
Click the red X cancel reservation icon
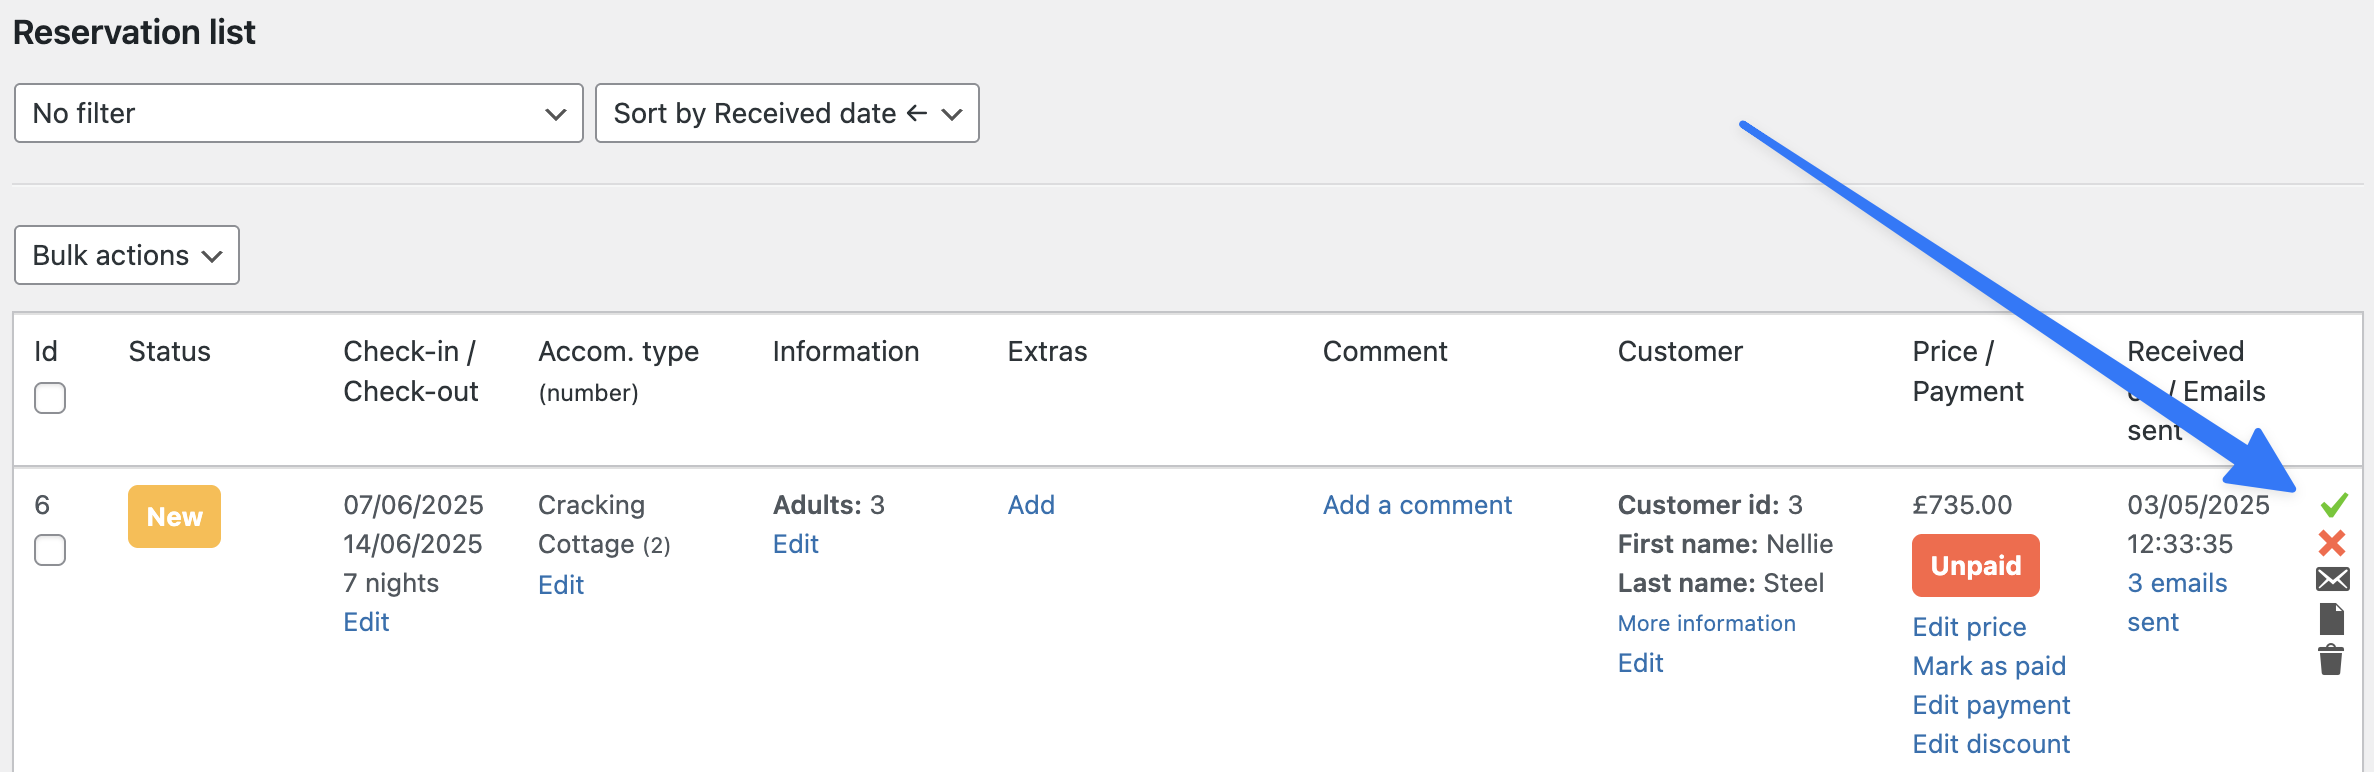tap(2331, 543)
